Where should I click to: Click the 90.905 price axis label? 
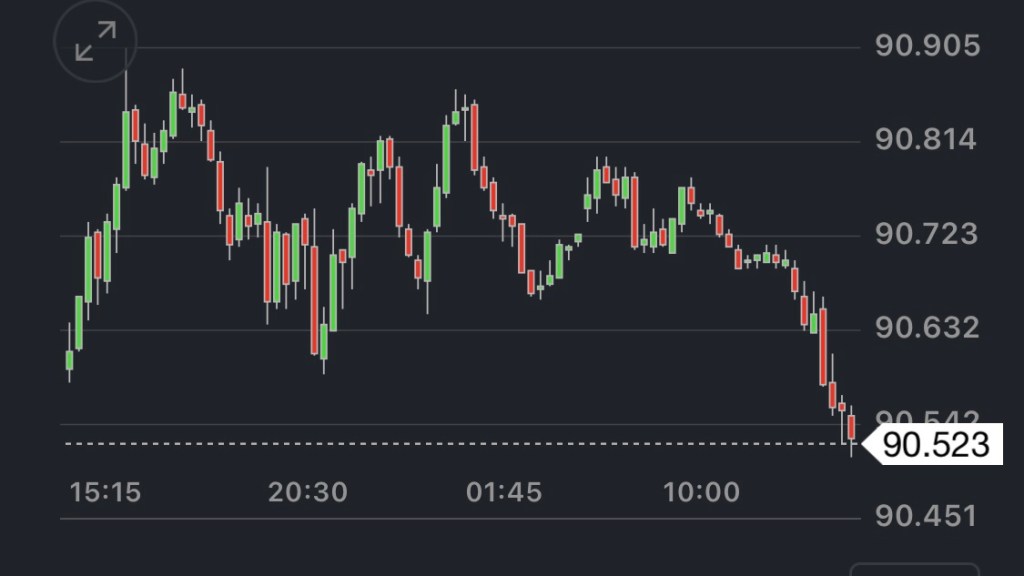tap(927, 46)
